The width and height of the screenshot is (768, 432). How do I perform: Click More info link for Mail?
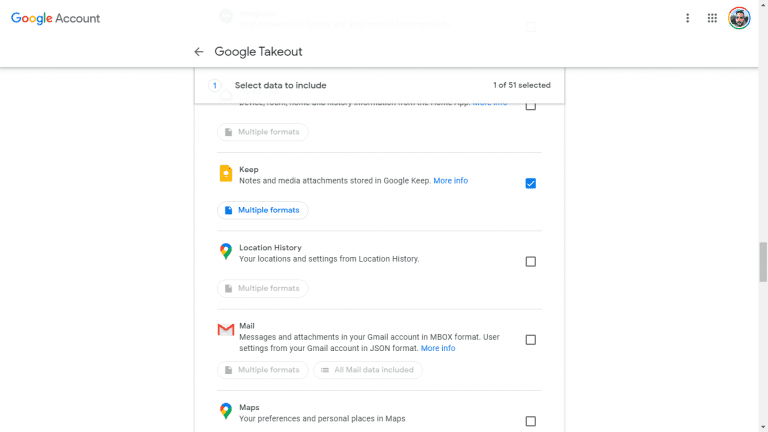[437, 349]
